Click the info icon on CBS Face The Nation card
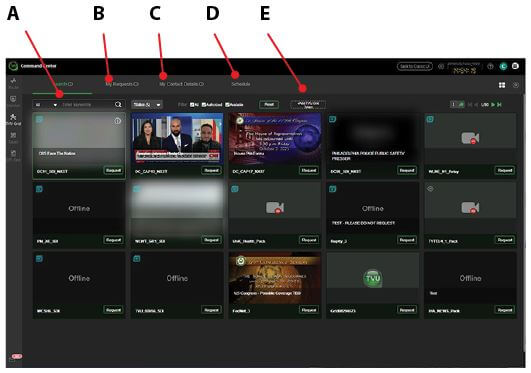The image size is (531, 373). pyautogui.click(x=118, y=121)
